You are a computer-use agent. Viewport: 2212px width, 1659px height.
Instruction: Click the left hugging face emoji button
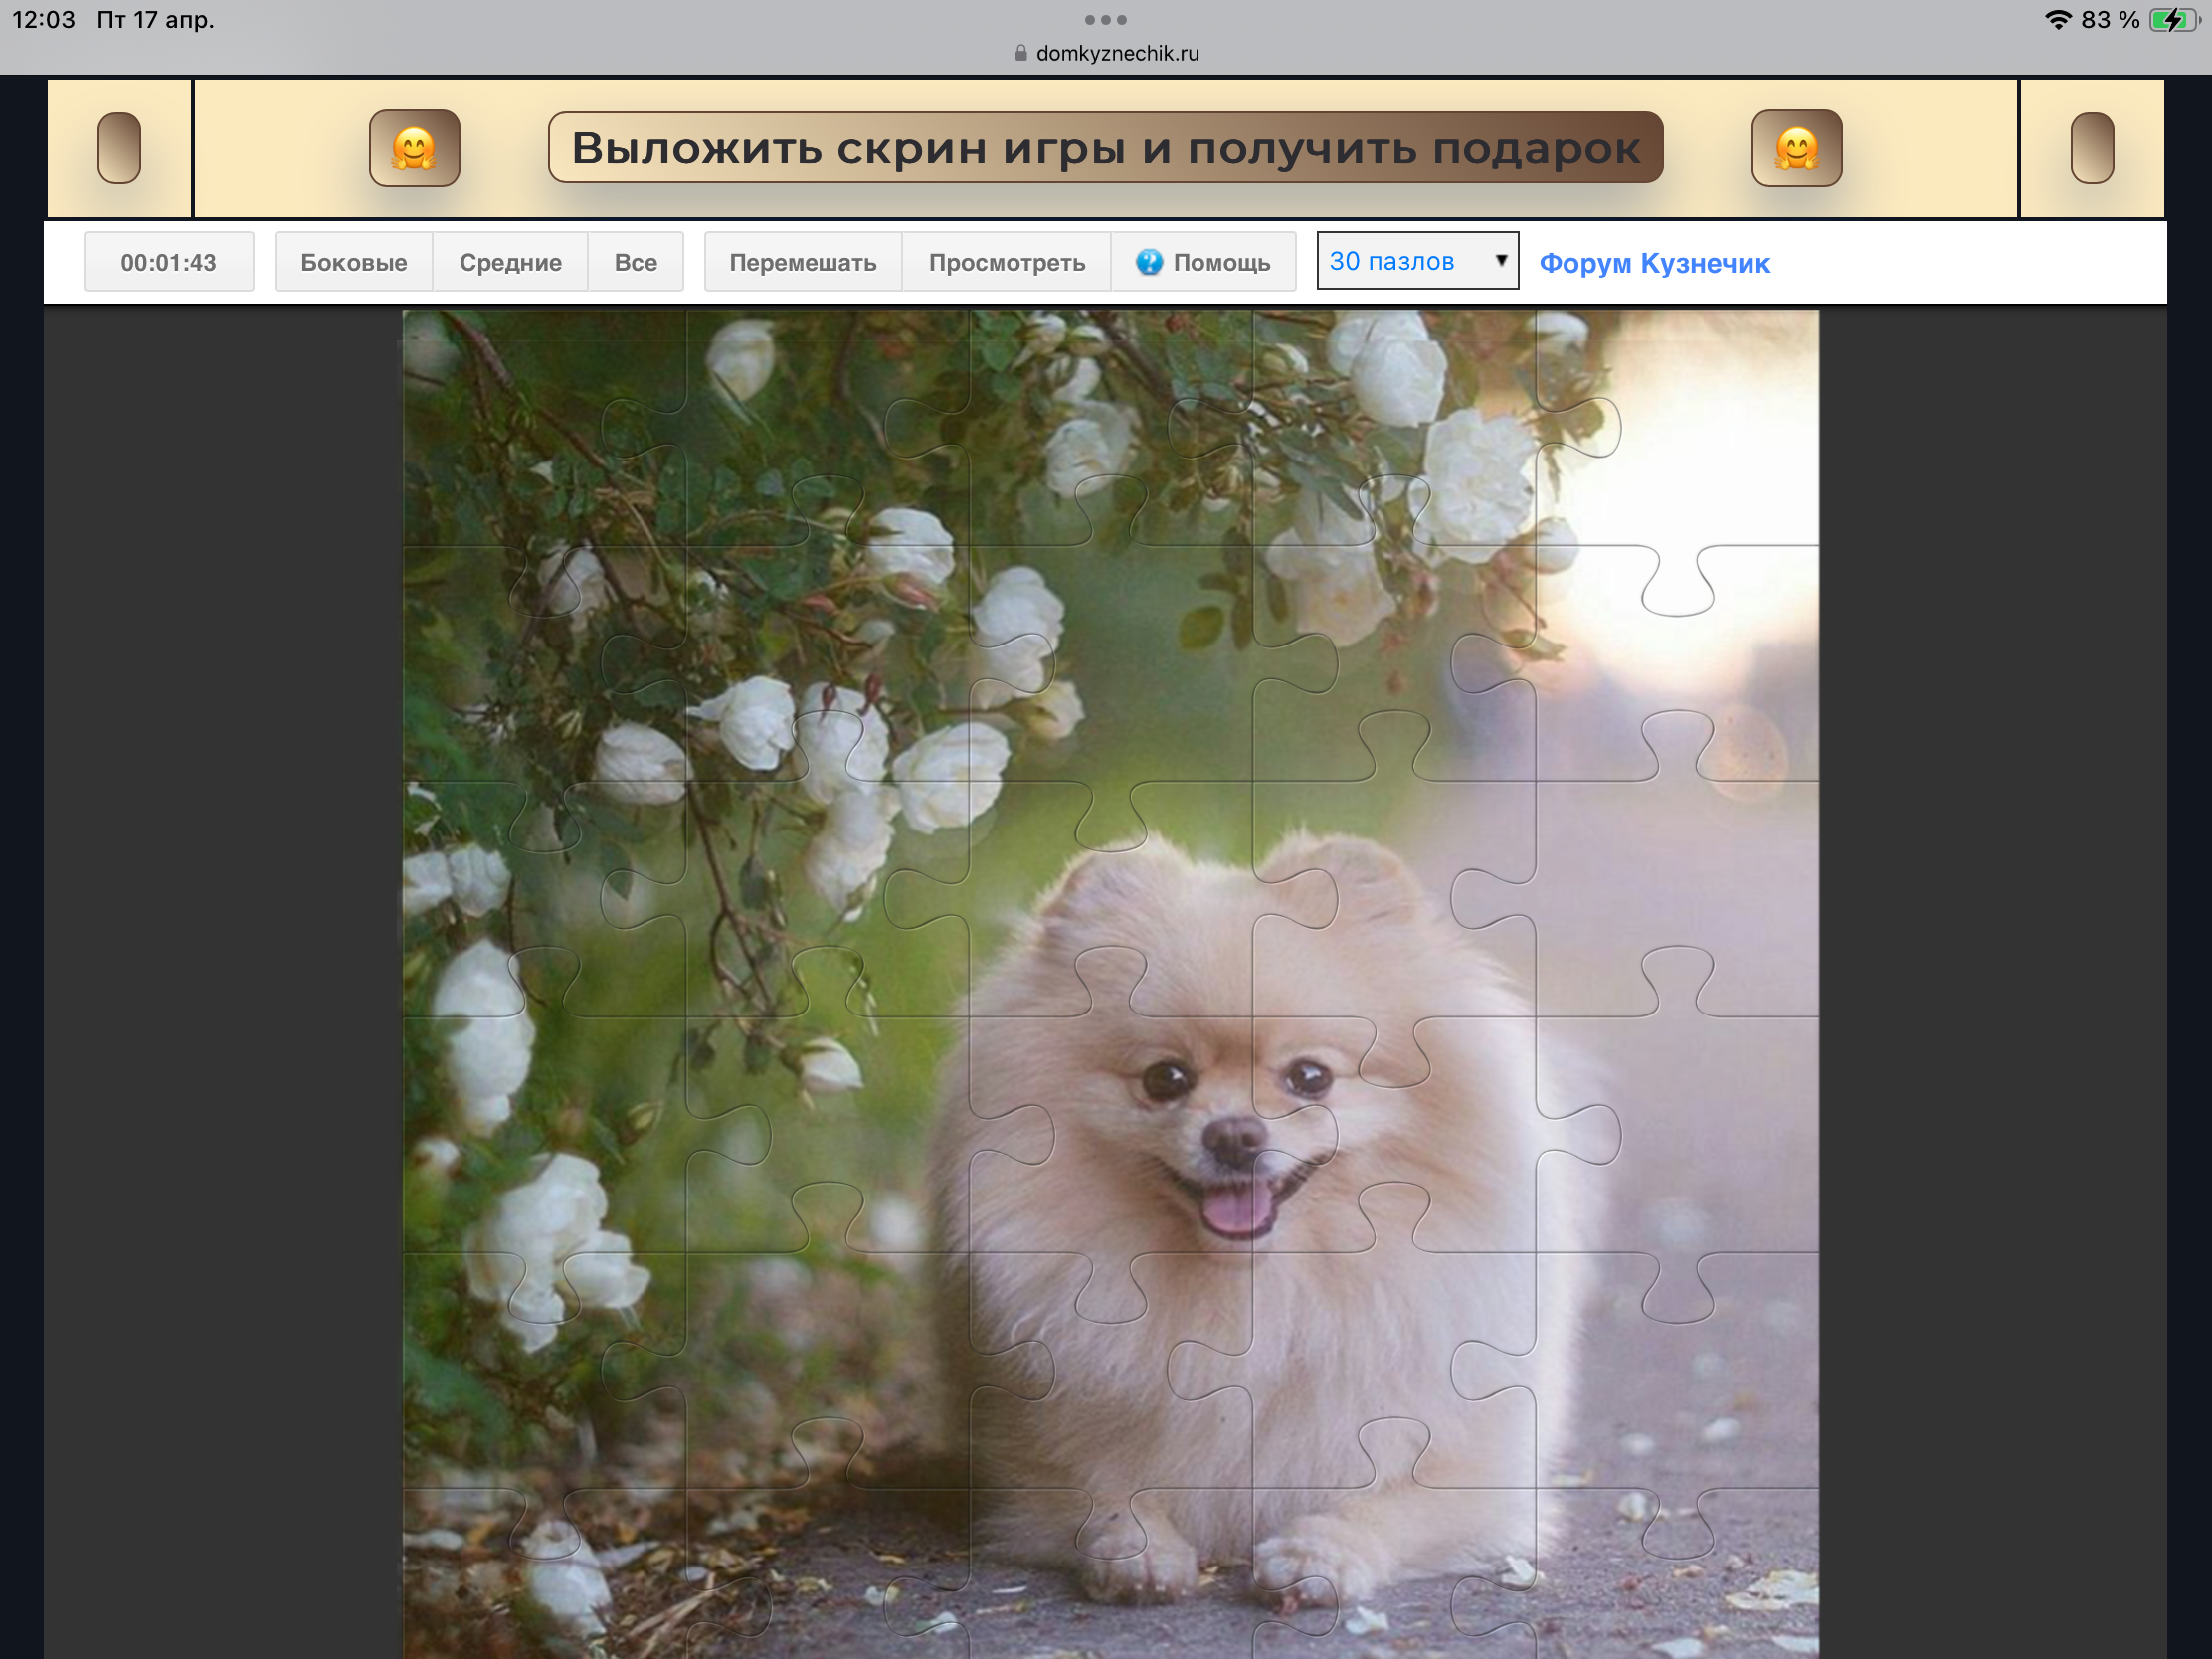coord(414,148)
